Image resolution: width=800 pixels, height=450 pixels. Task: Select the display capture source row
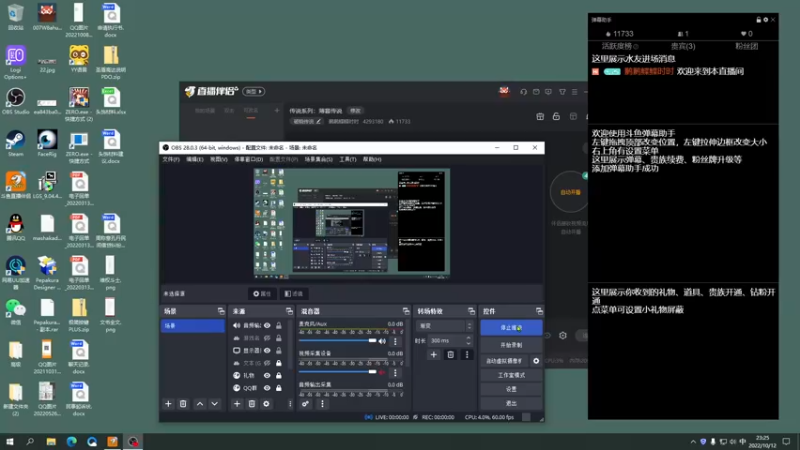point(258,351)
